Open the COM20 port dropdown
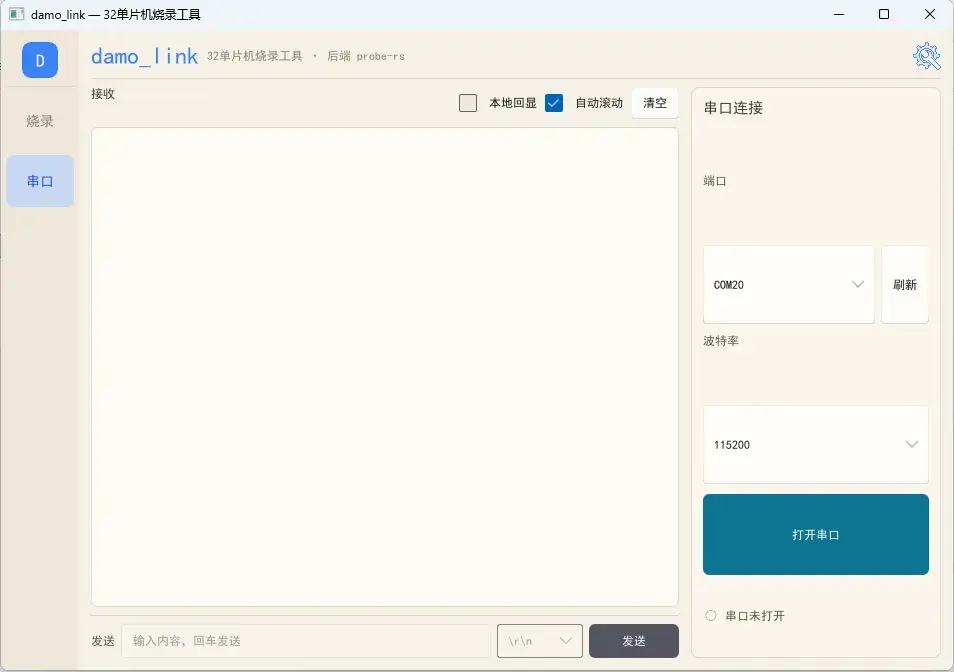Image resolution: width=954 pixels, height=672 pixels. (789, 285)
